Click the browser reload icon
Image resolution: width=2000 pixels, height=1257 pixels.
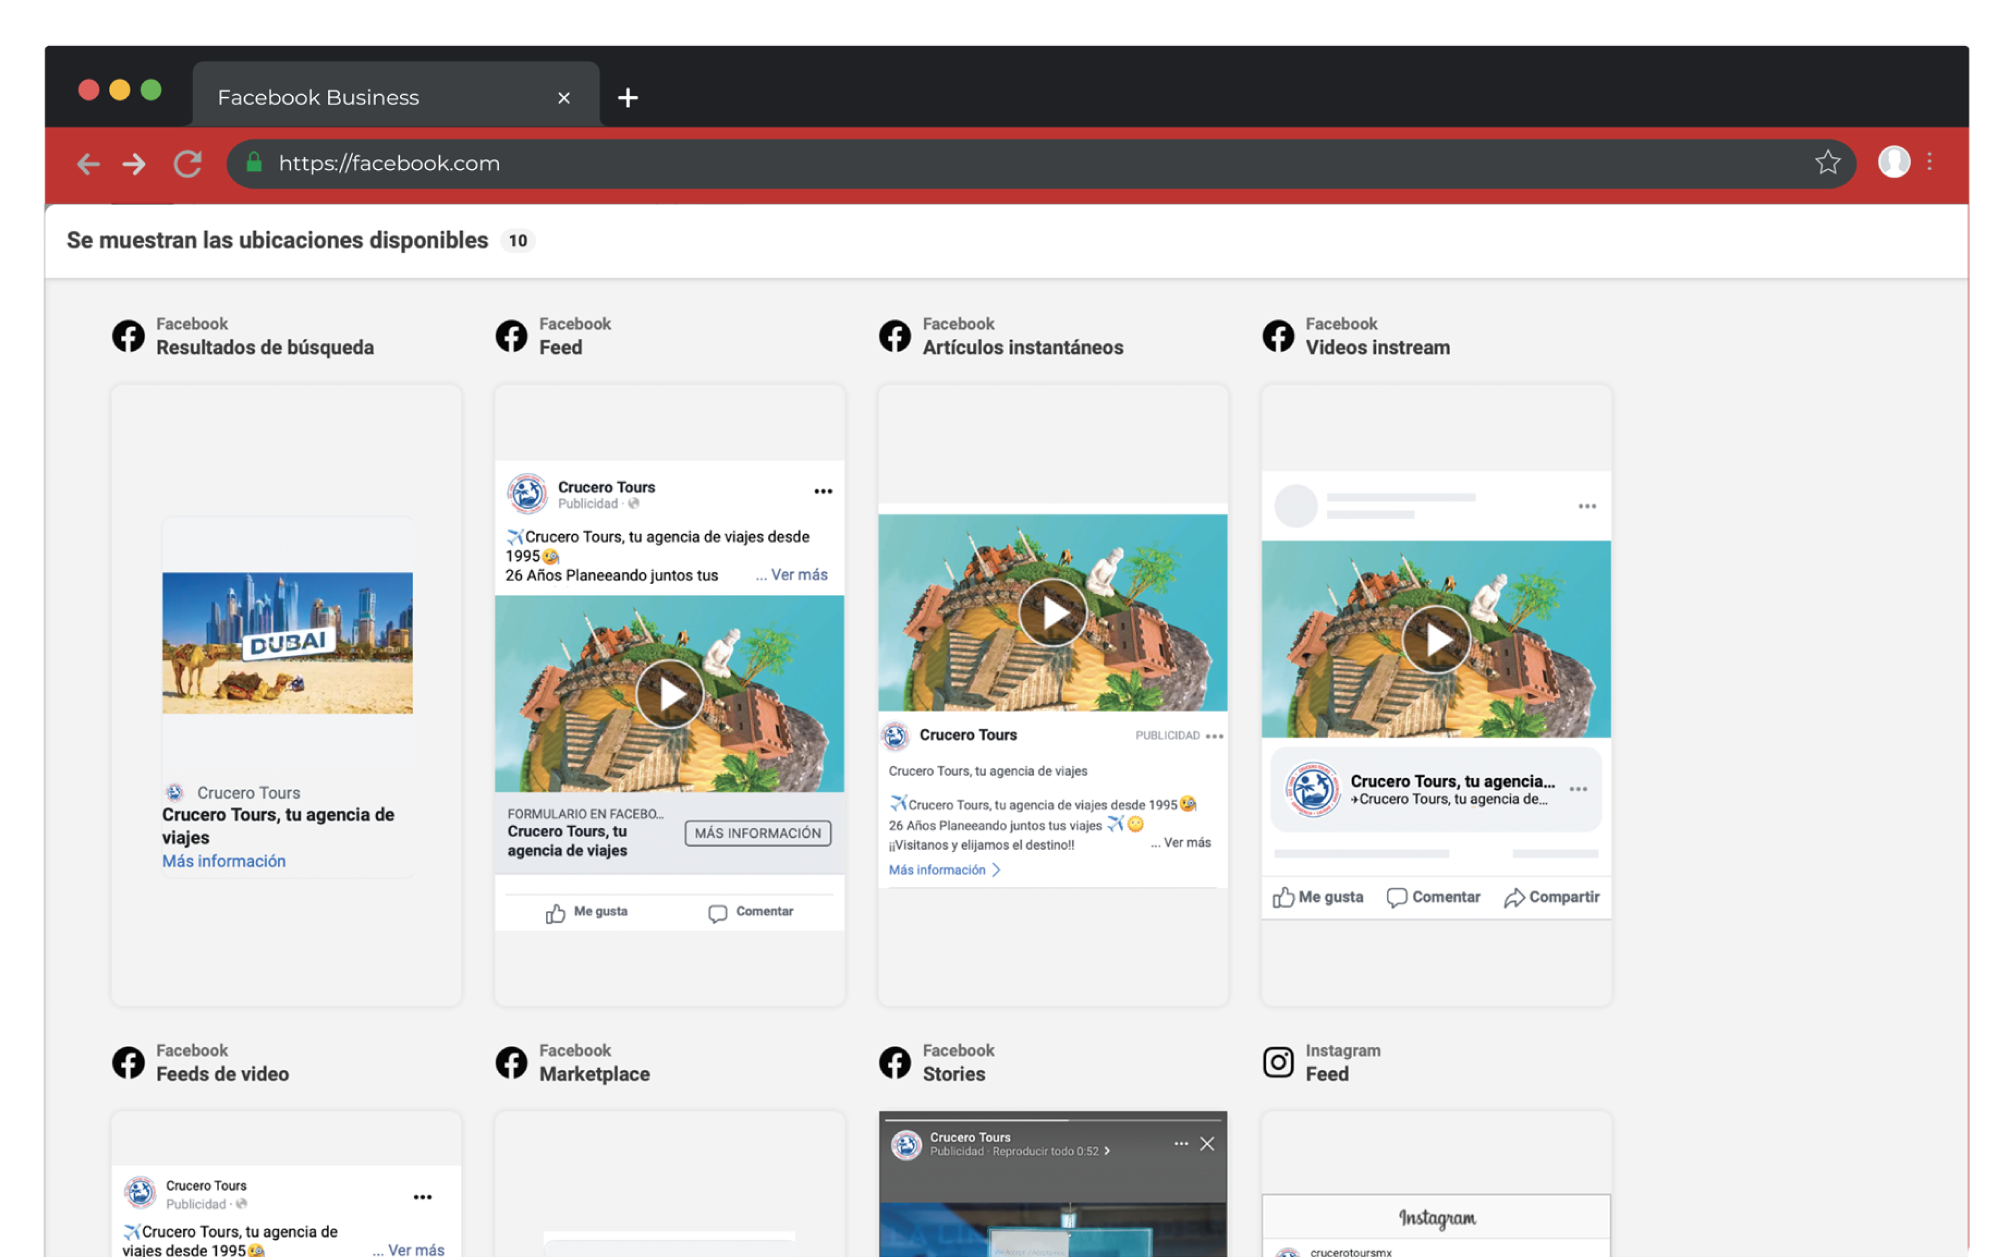pyautogui.click(x=188, y=163)
